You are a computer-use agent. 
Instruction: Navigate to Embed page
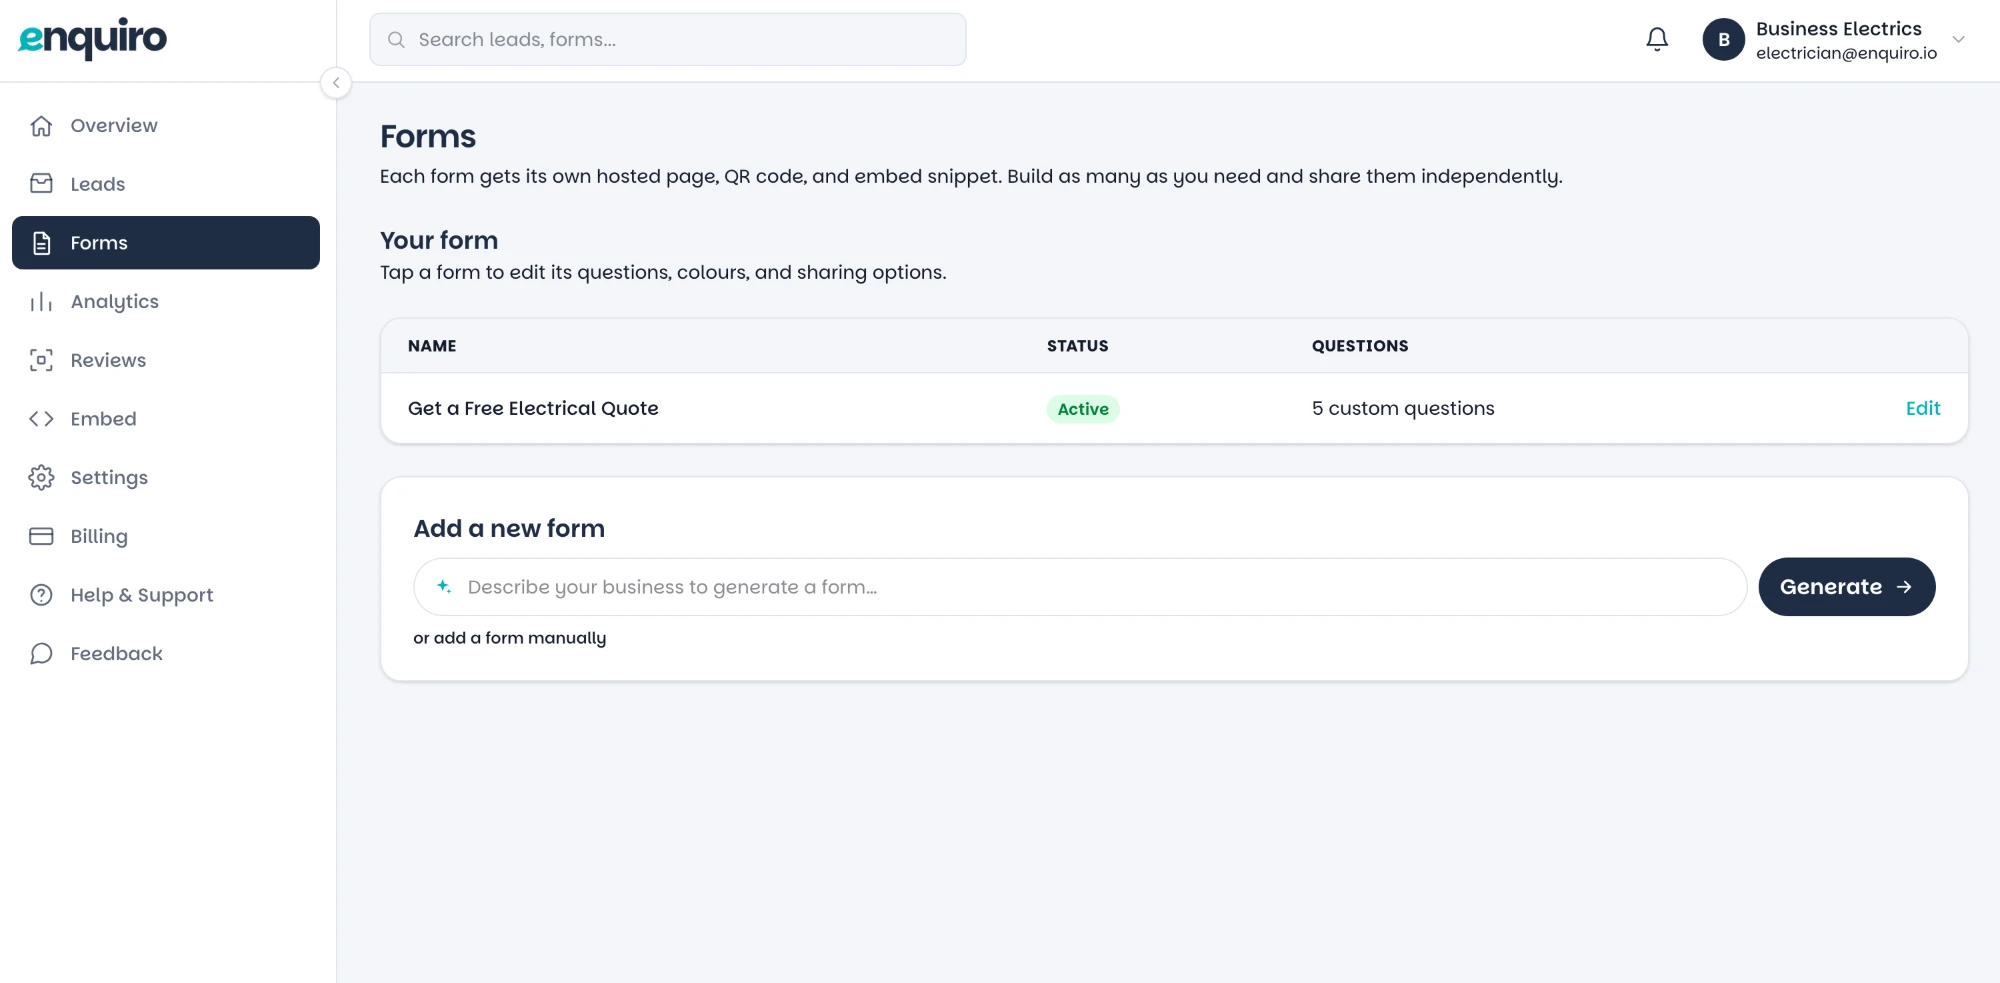pos(166,419)
